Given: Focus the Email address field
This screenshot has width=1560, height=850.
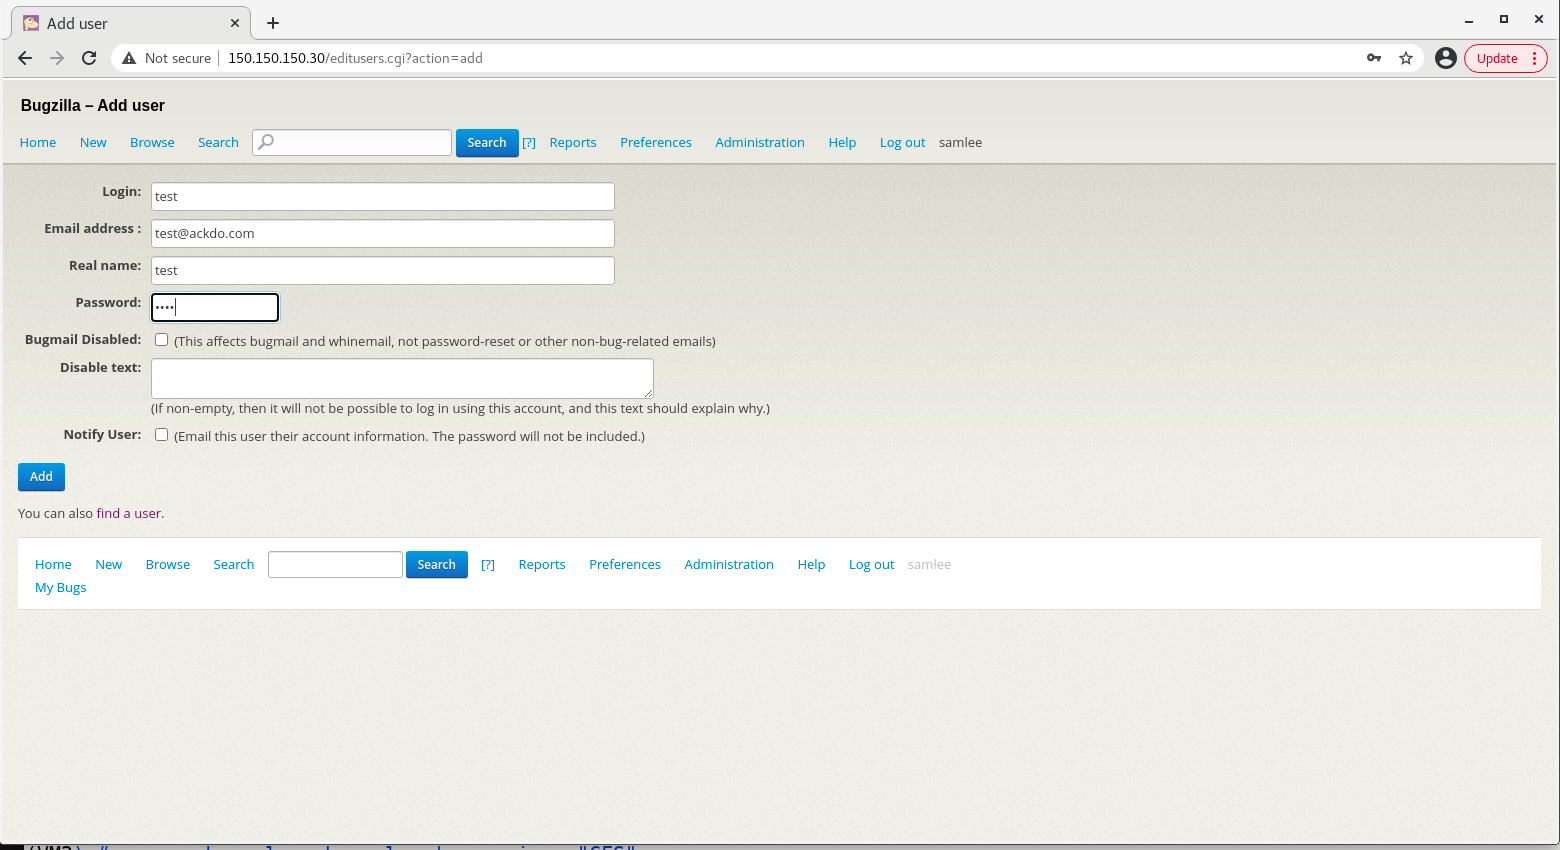Looking at the screenshot, I should coord(382,234).
